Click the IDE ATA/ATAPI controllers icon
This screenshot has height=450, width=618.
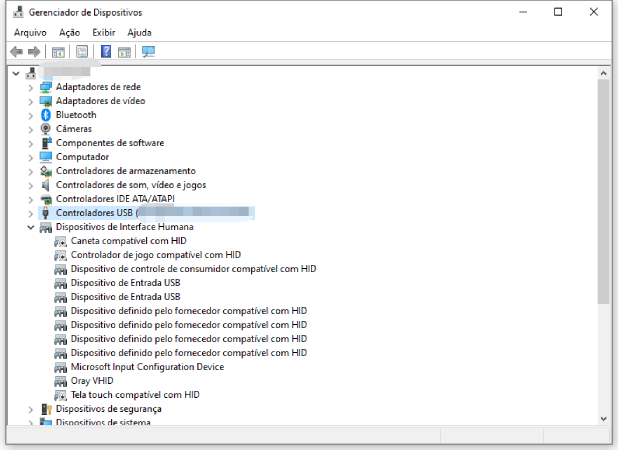tap(46, 199)
